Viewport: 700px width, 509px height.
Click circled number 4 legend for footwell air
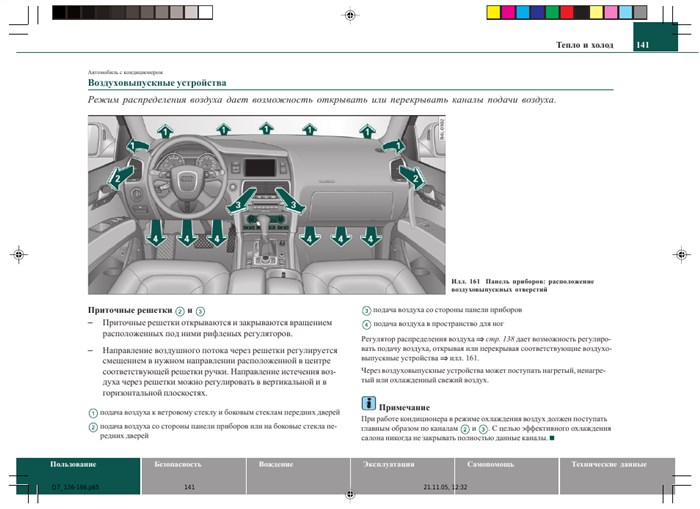pyautogui.click(x=366, y=325)
